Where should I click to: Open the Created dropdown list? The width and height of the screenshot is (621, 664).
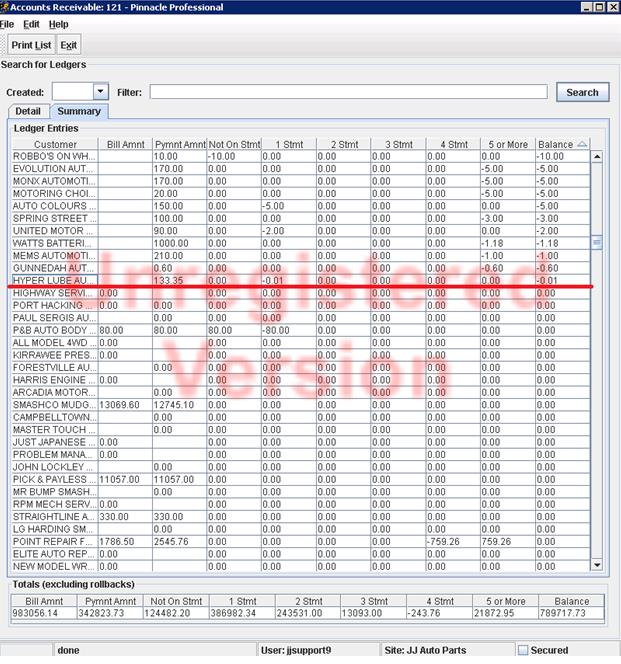pyautogui.click(x=100, y=92)
